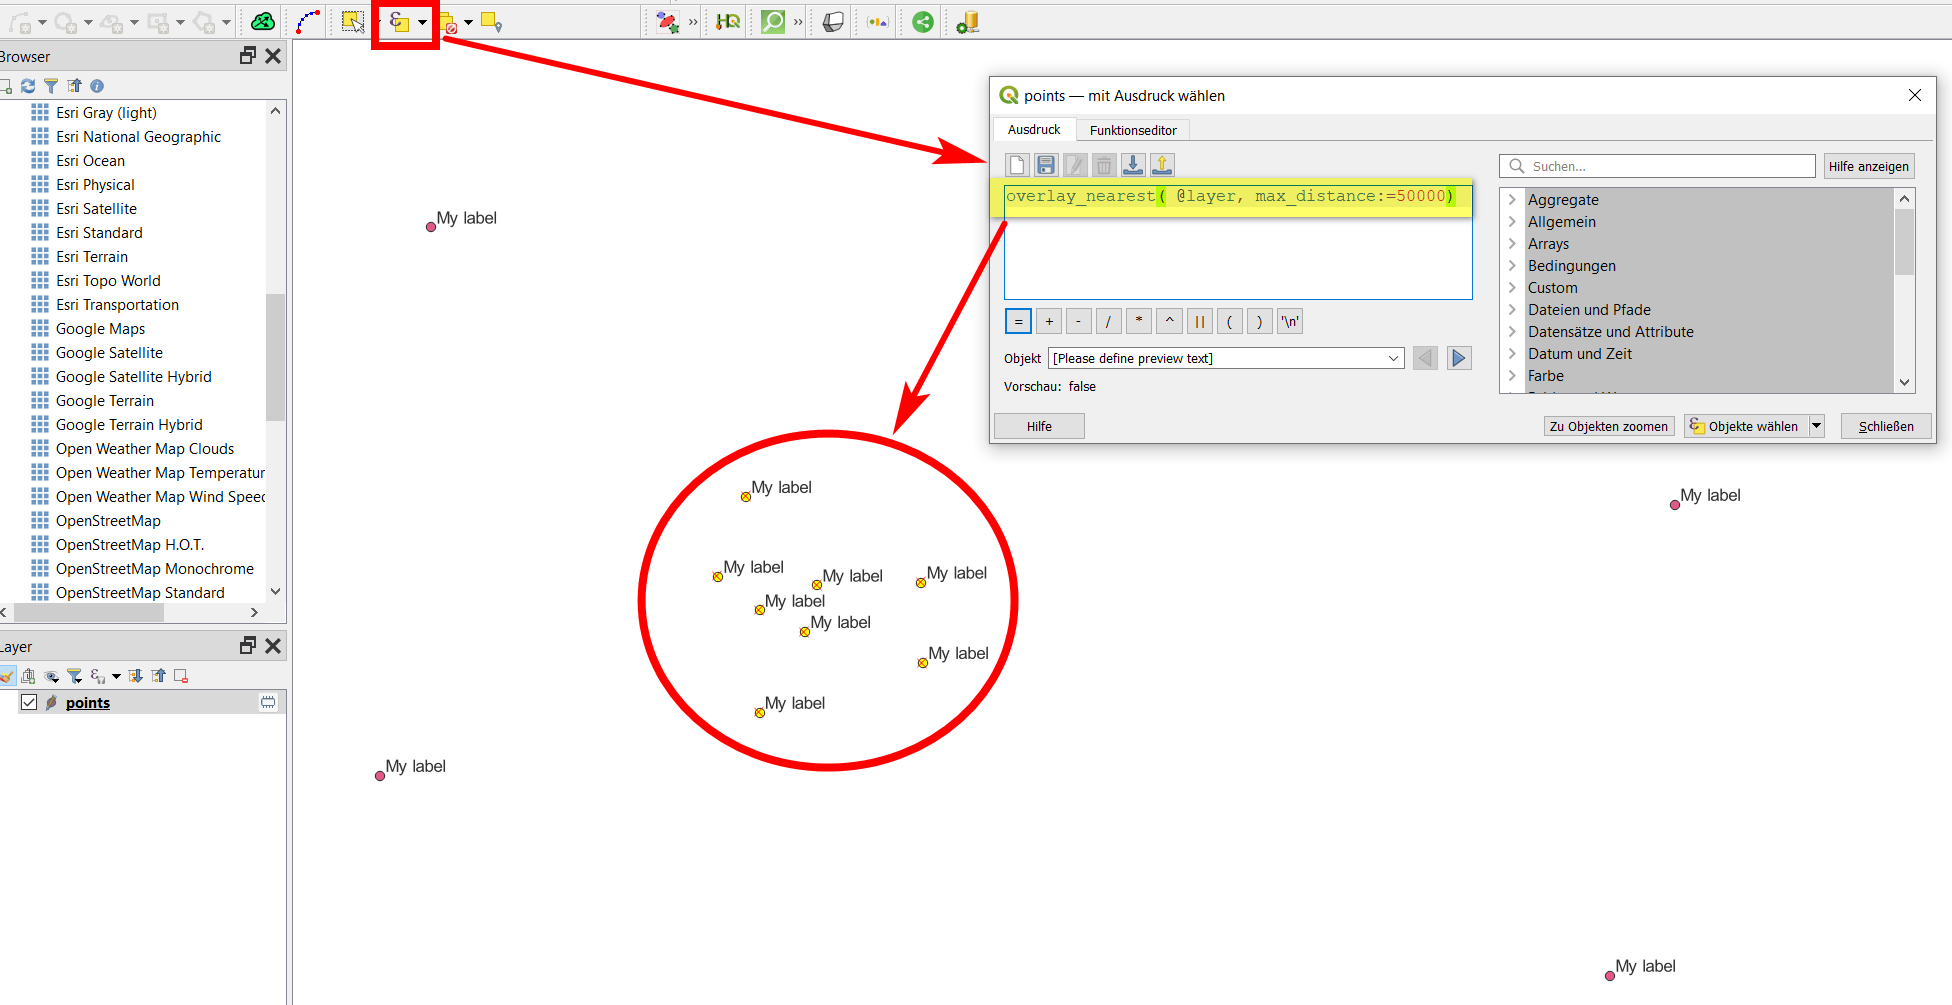Expand the Aggregate function category

1511,199
